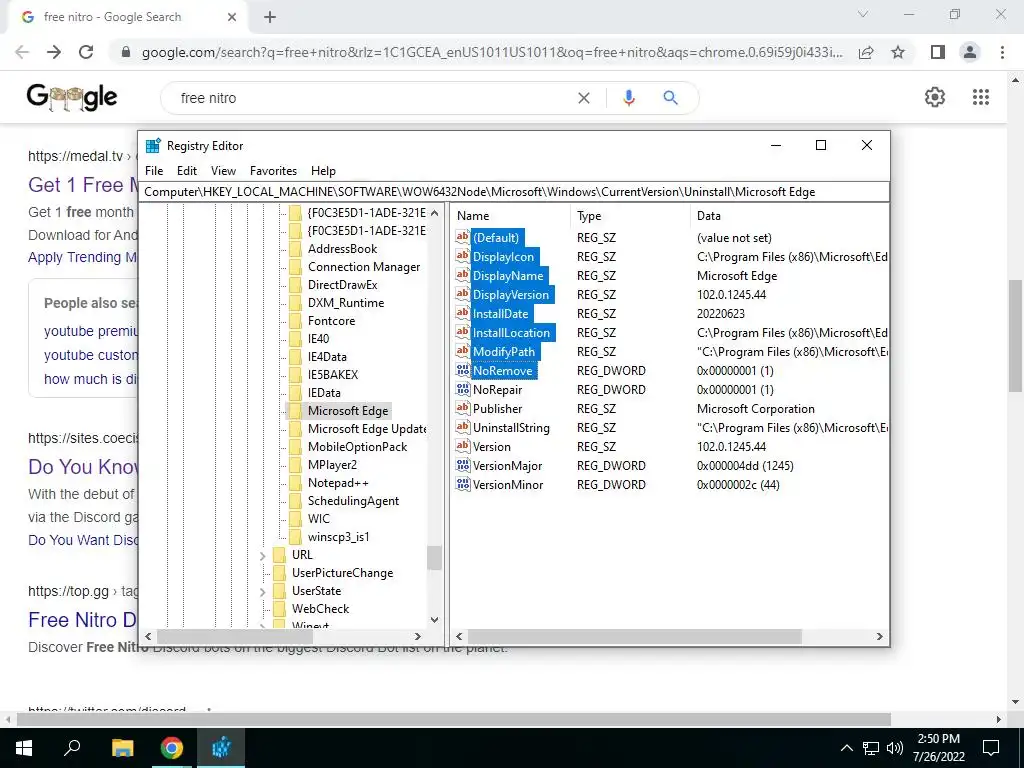Click the DisplayIcon string value icon
Viewport: 1024px width, 768px height.
(x=462, y=256)
